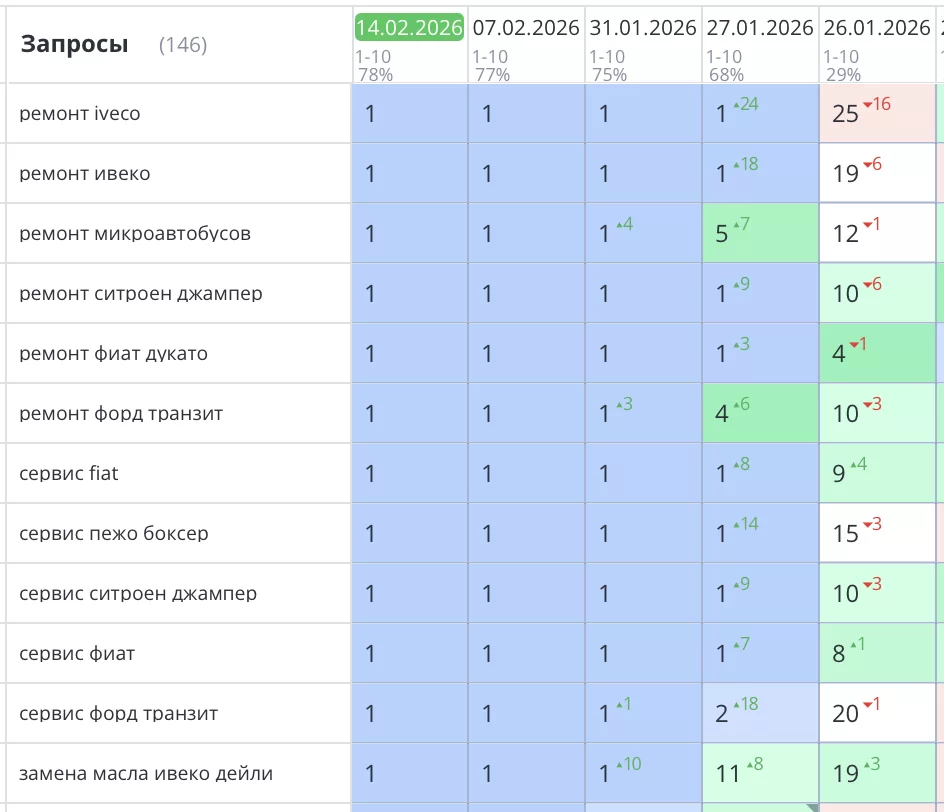Image resolution: width=944 pixels, height=812 pixels.
Task: Select the 07.02.2026 date column header
Action: click(x=526, y=28)
